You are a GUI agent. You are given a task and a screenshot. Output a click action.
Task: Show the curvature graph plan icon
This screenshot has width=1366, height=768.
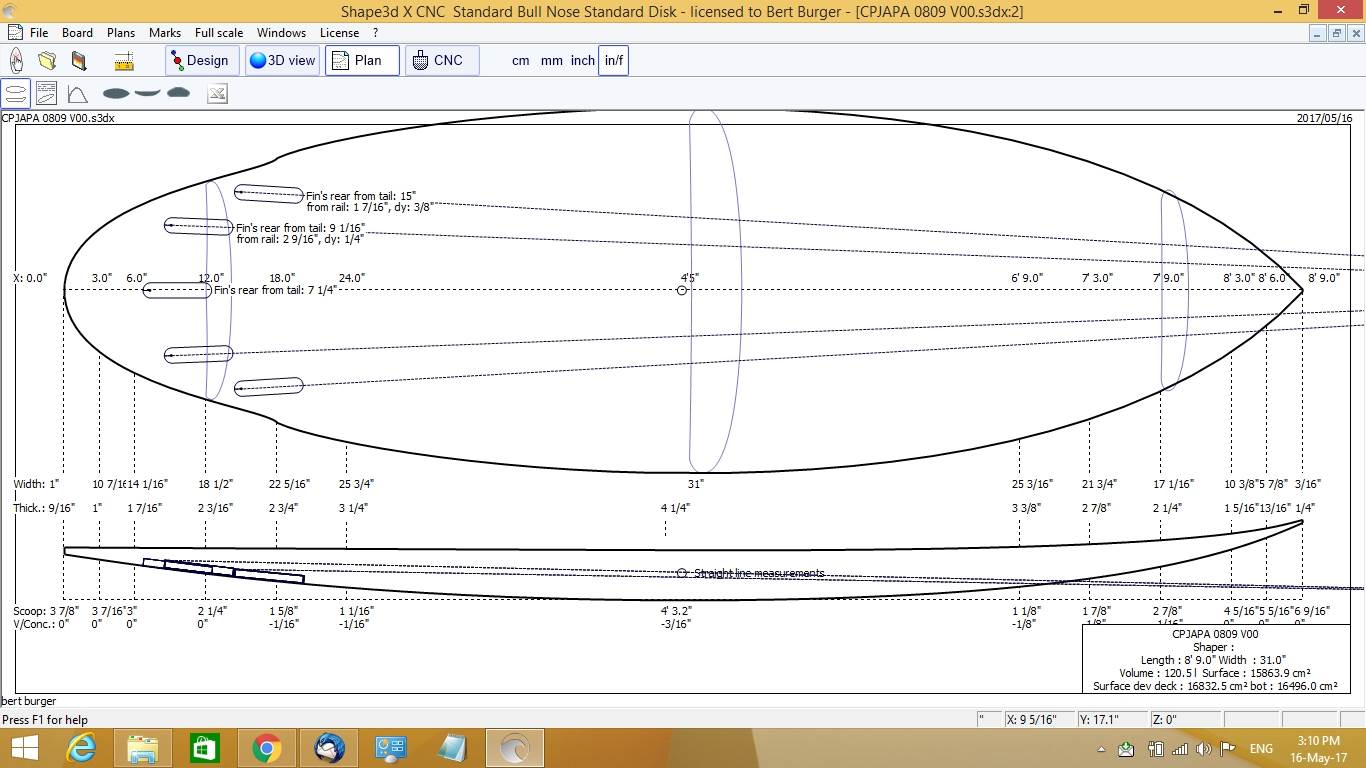[77, 94]
